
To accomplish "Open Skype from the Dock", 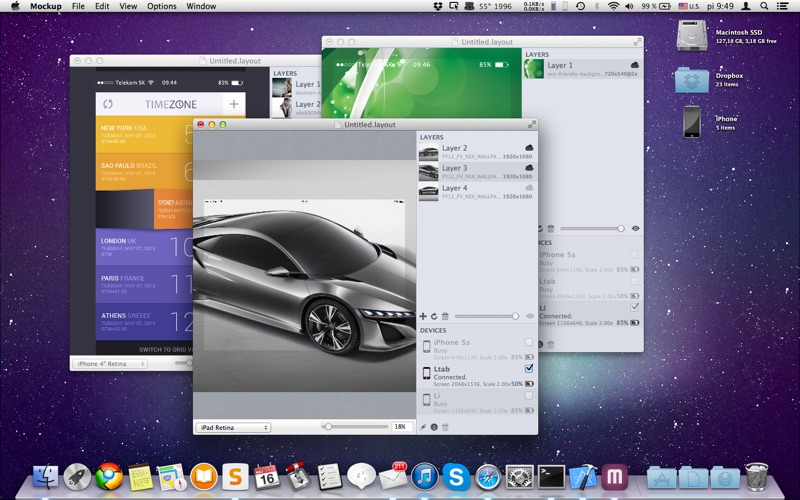I will [x=456, y=477].
